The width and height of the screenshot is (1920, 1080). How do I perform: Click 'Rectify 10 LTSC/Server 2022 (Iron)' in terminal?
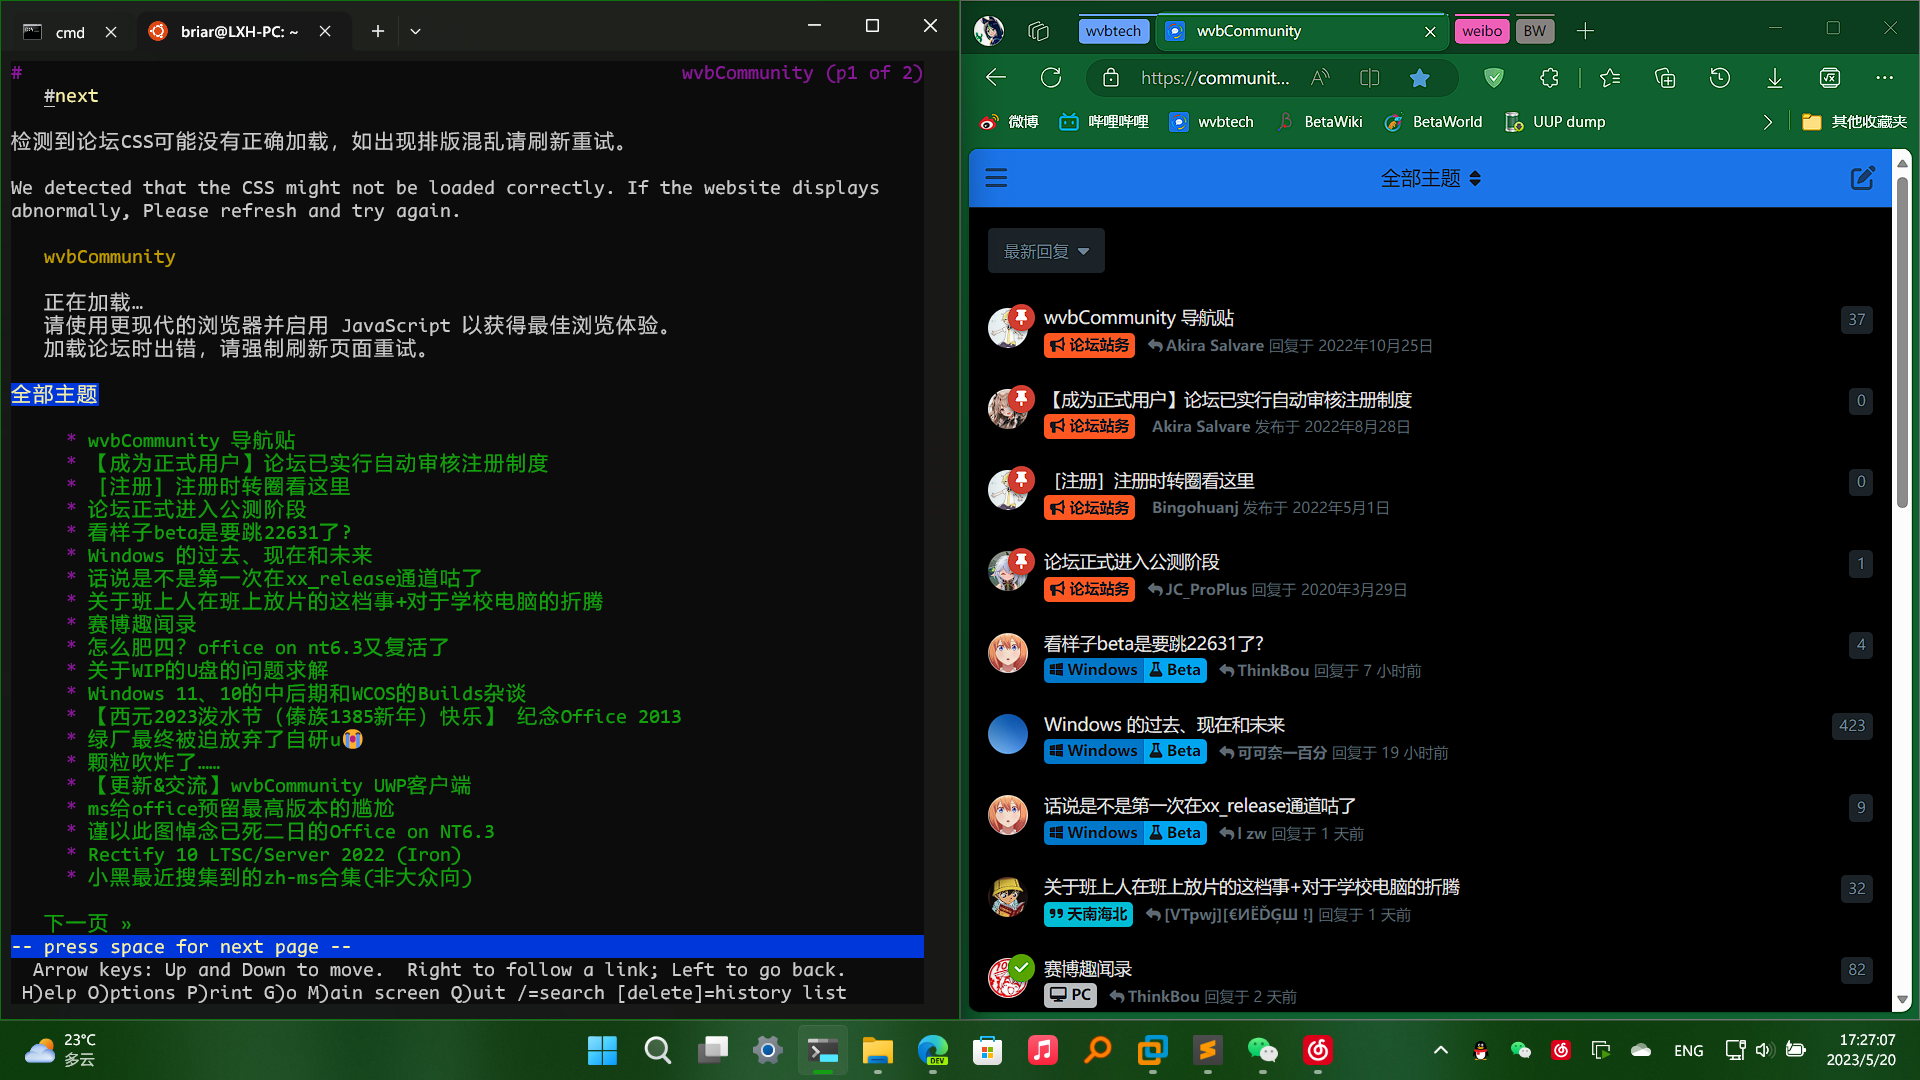[274, 855]
